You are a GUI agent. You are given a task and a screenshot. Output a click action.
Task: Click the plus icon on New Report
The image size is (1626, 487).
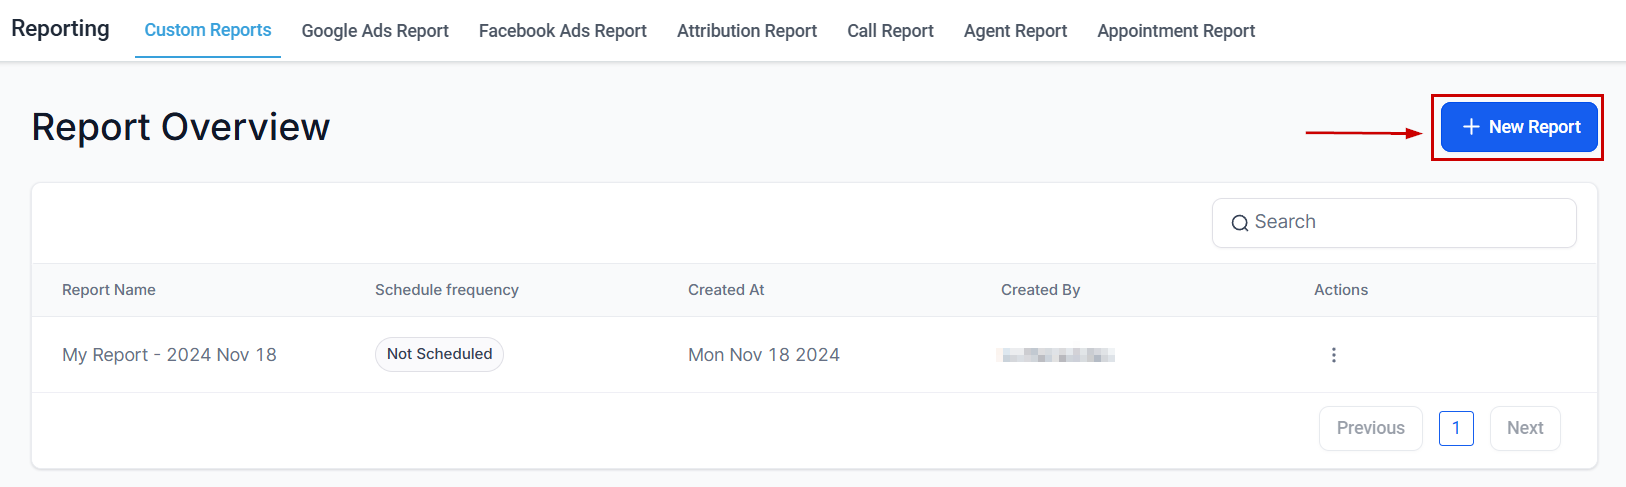[1471, 127]
